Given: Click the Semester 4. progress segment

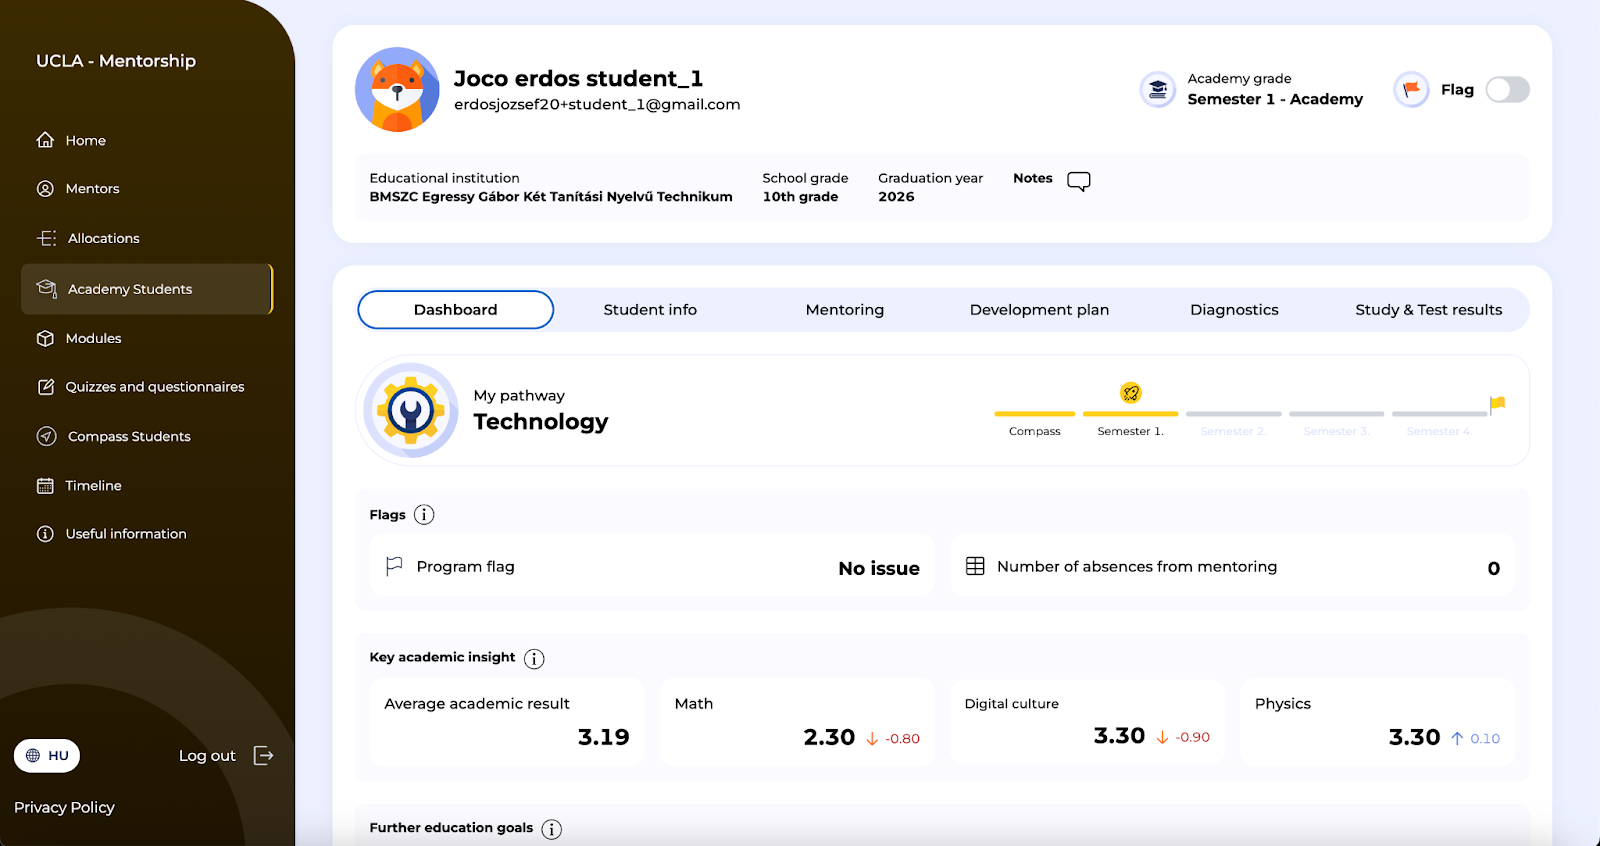Looking at the screenshot, I should tap(1439, 414).
